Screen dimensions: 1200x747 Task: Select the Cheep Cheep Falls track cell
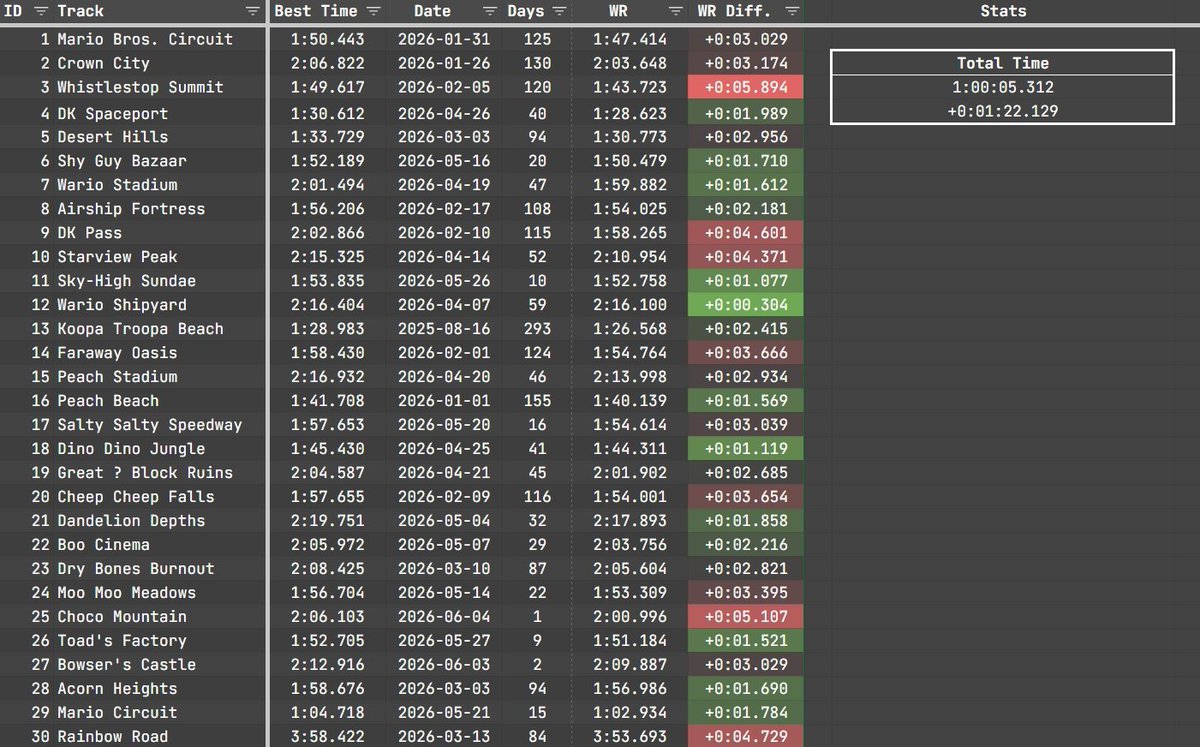160,497
